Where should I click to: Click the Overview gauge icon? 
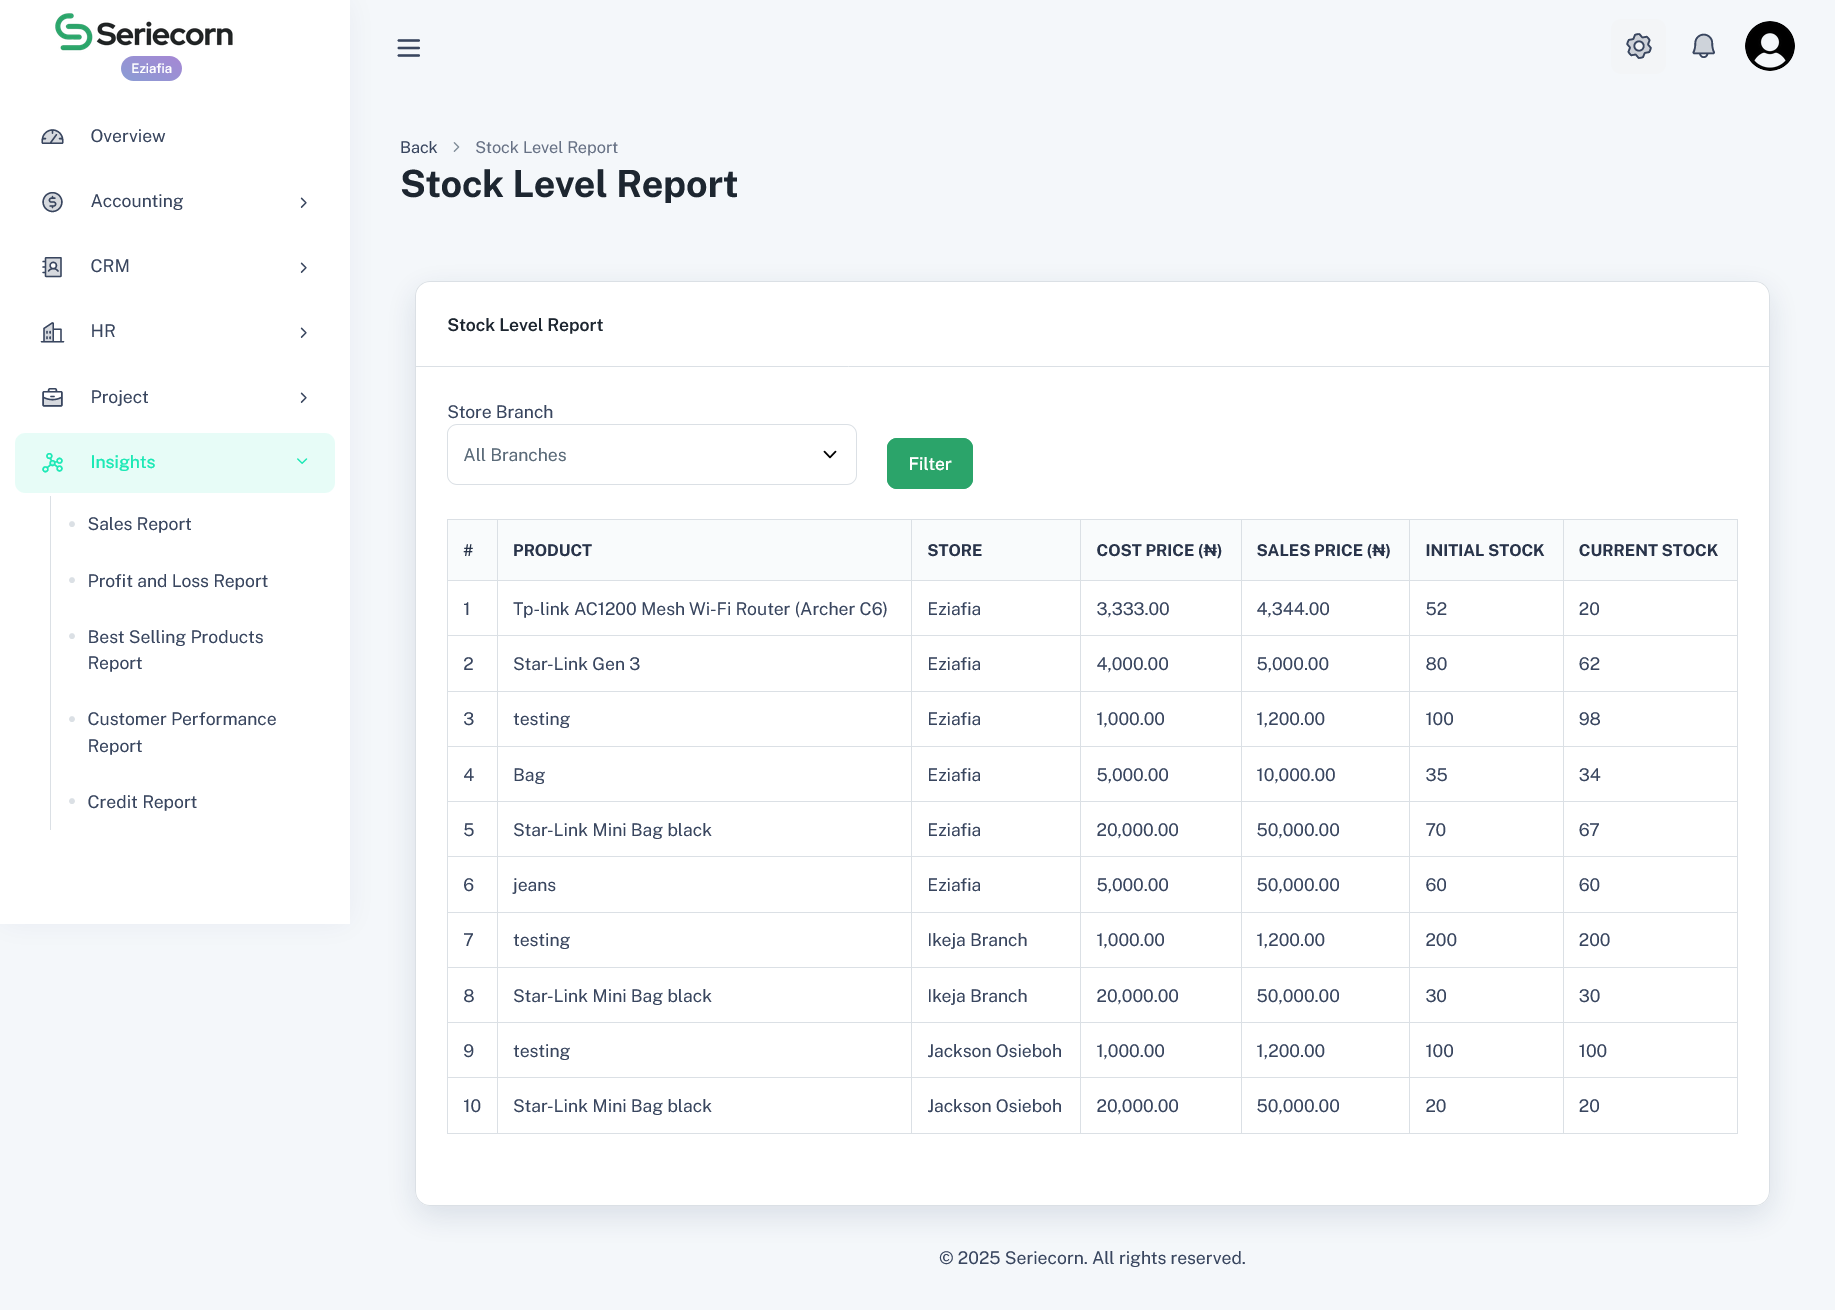pyautogui.click(x=53, y=136)
